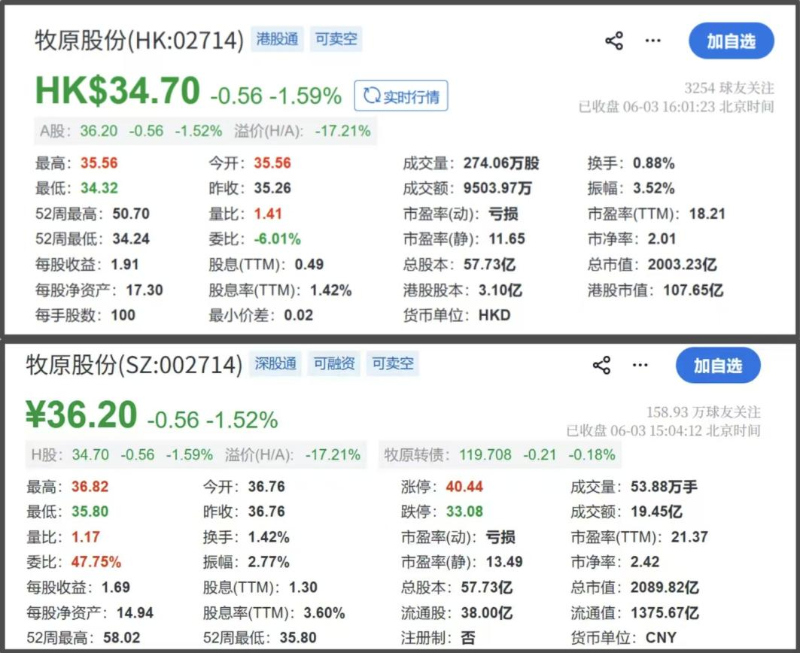Click the 52周最高 58.02 value

121,638
